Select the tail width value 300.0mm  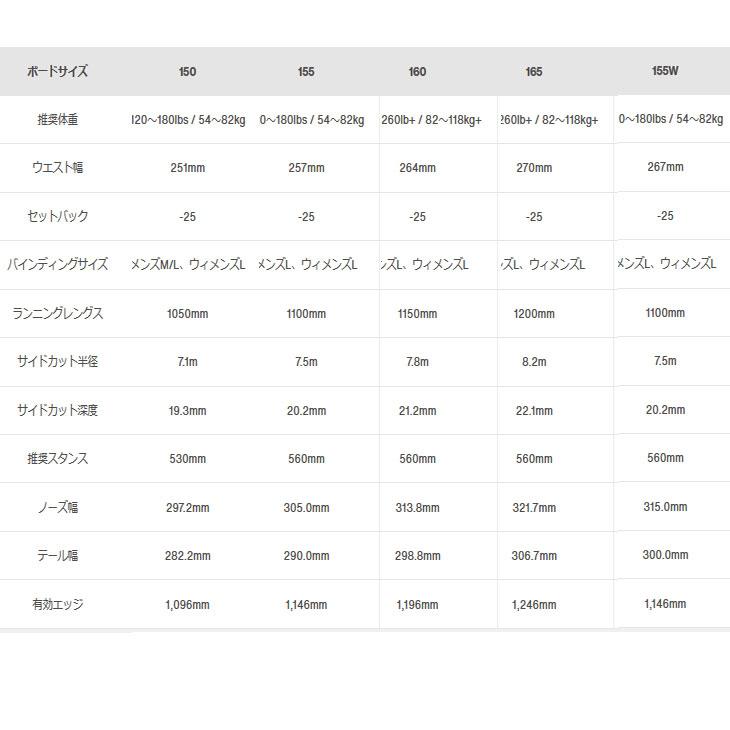pyautogui.click(x=665, y=554)
